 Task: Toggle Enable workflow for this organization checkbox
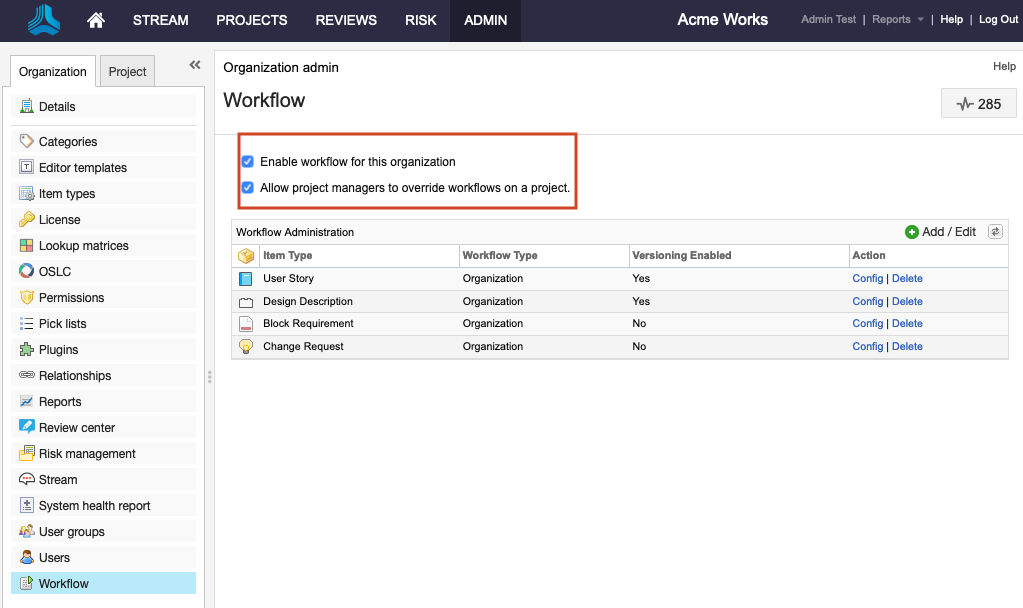click(x=247, y=161)
